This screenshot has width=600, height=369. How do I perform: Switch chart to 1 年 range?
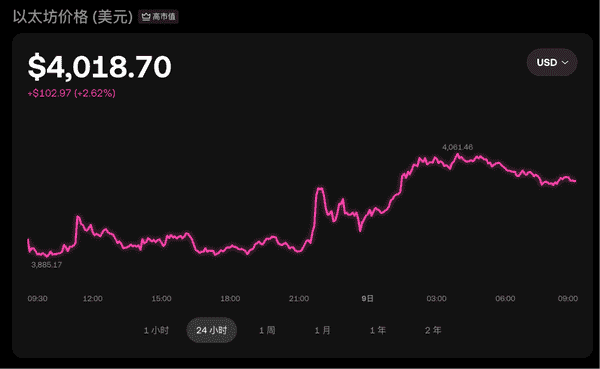[378, 330]
